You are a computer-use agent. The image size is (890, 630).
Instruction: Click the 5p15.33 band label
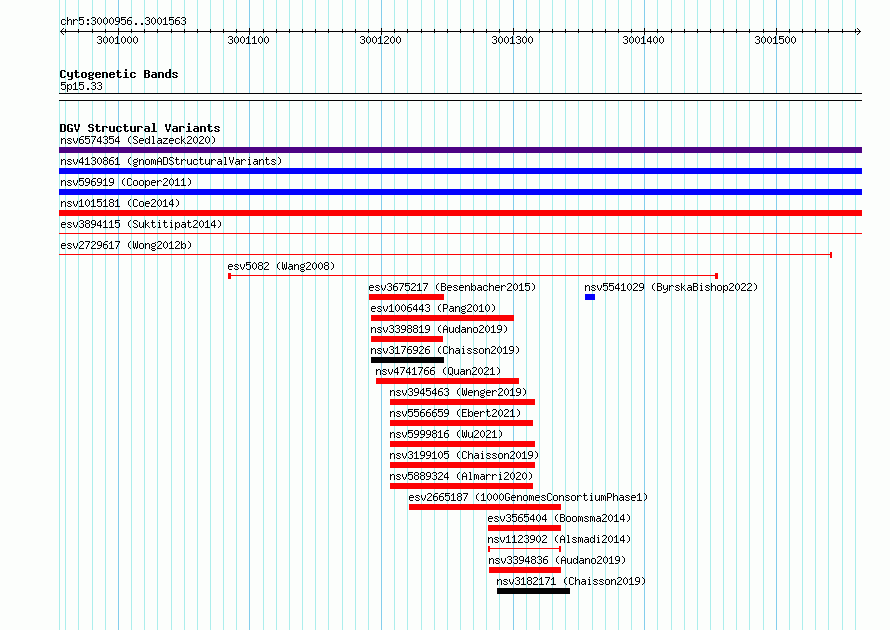(81, 86)
